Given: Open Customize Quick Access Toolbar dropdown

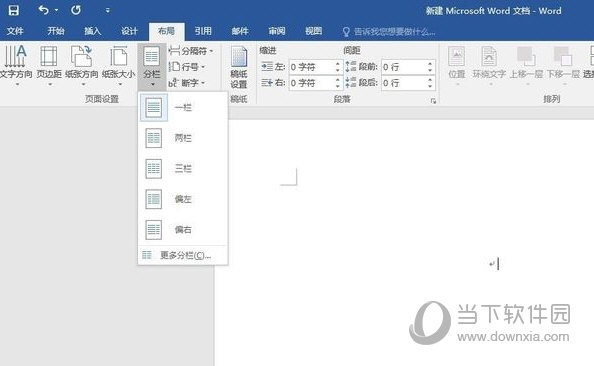Looking at the screenshot, I should tap(108, 11).
